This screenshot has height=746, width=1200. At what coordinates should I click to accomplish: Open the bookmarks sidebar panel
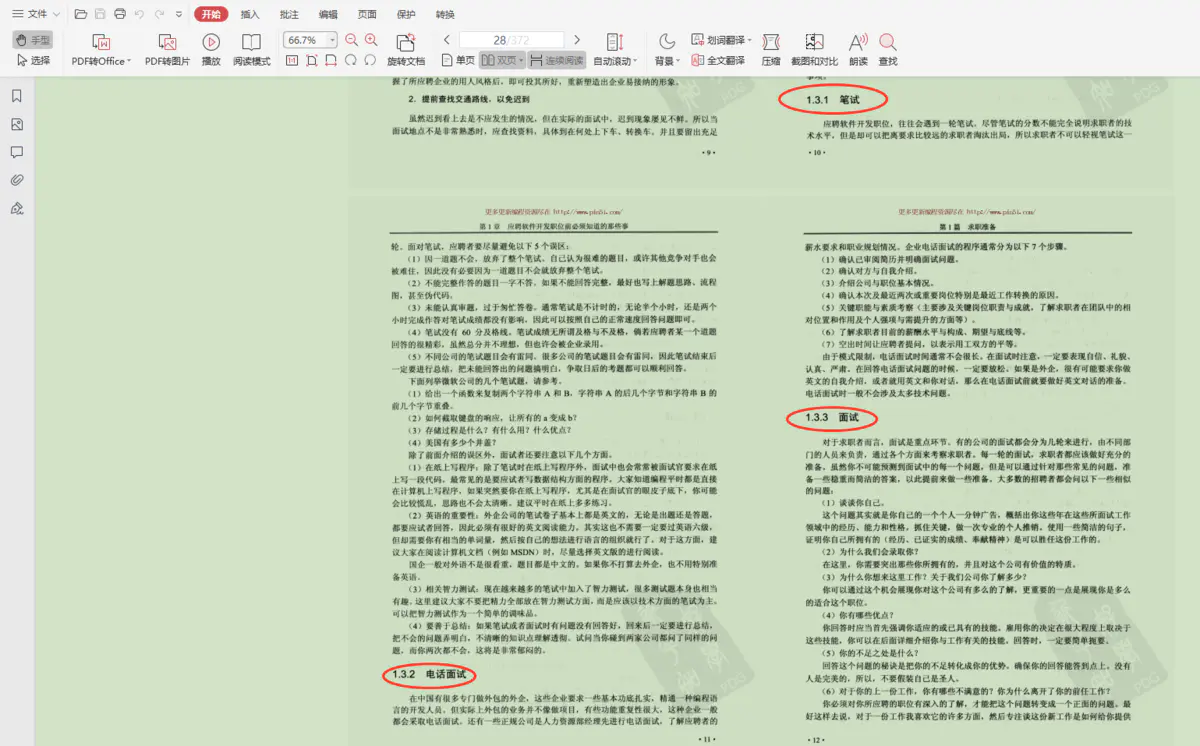click(17, 96)
